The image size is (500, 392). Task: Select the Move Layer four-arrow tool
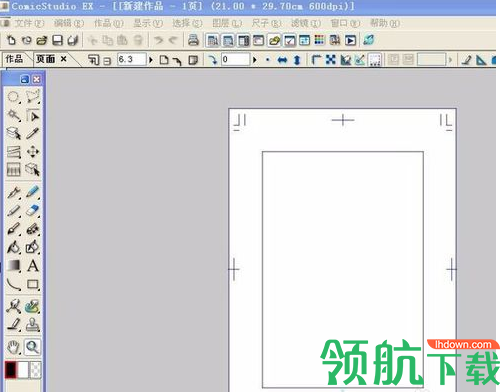point(33,152)
